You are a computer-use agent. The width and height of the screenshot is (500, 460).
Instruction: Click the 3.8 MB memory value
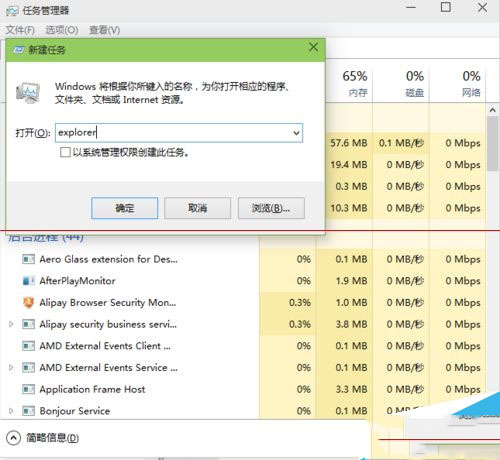(351, 324)
